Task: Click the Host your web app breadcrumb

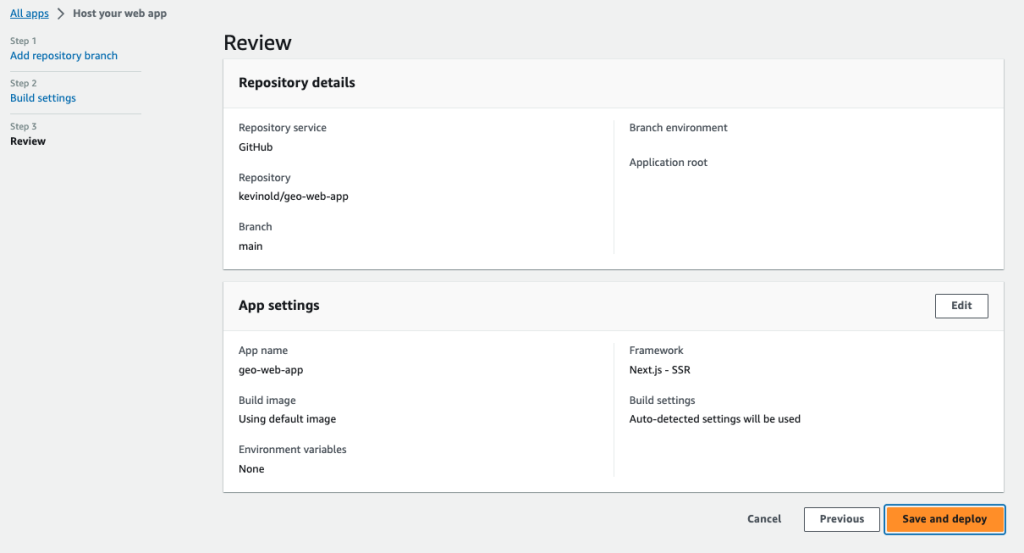Action: click(120, 13)
